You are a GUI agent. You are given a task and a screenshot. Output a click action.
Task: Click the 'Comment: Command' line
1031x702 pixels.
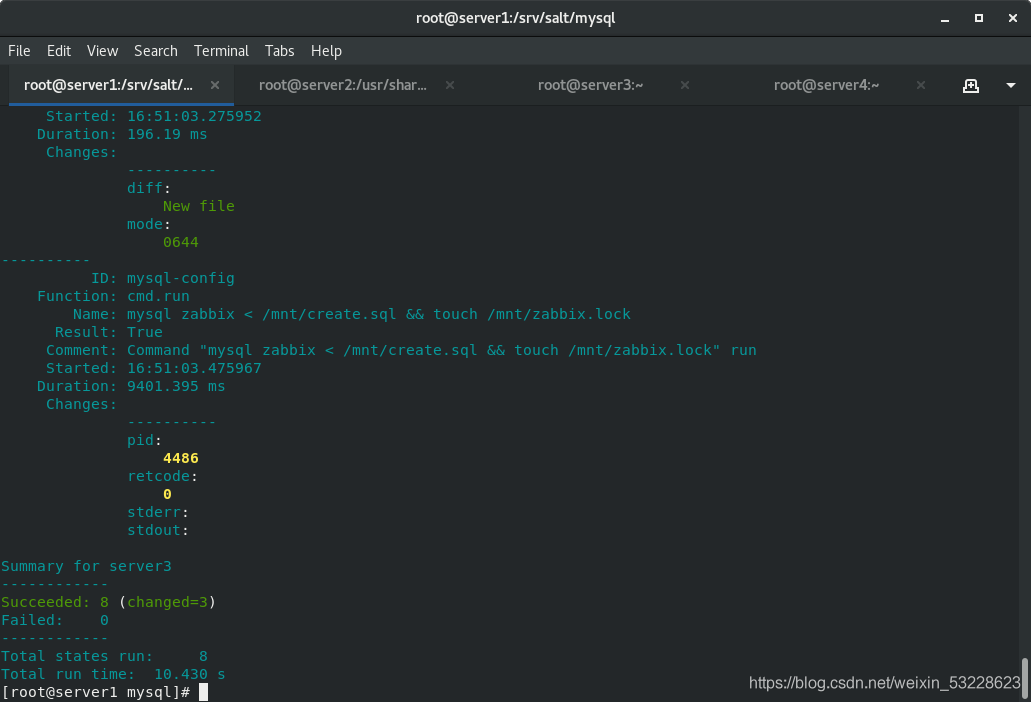[401, 350]
